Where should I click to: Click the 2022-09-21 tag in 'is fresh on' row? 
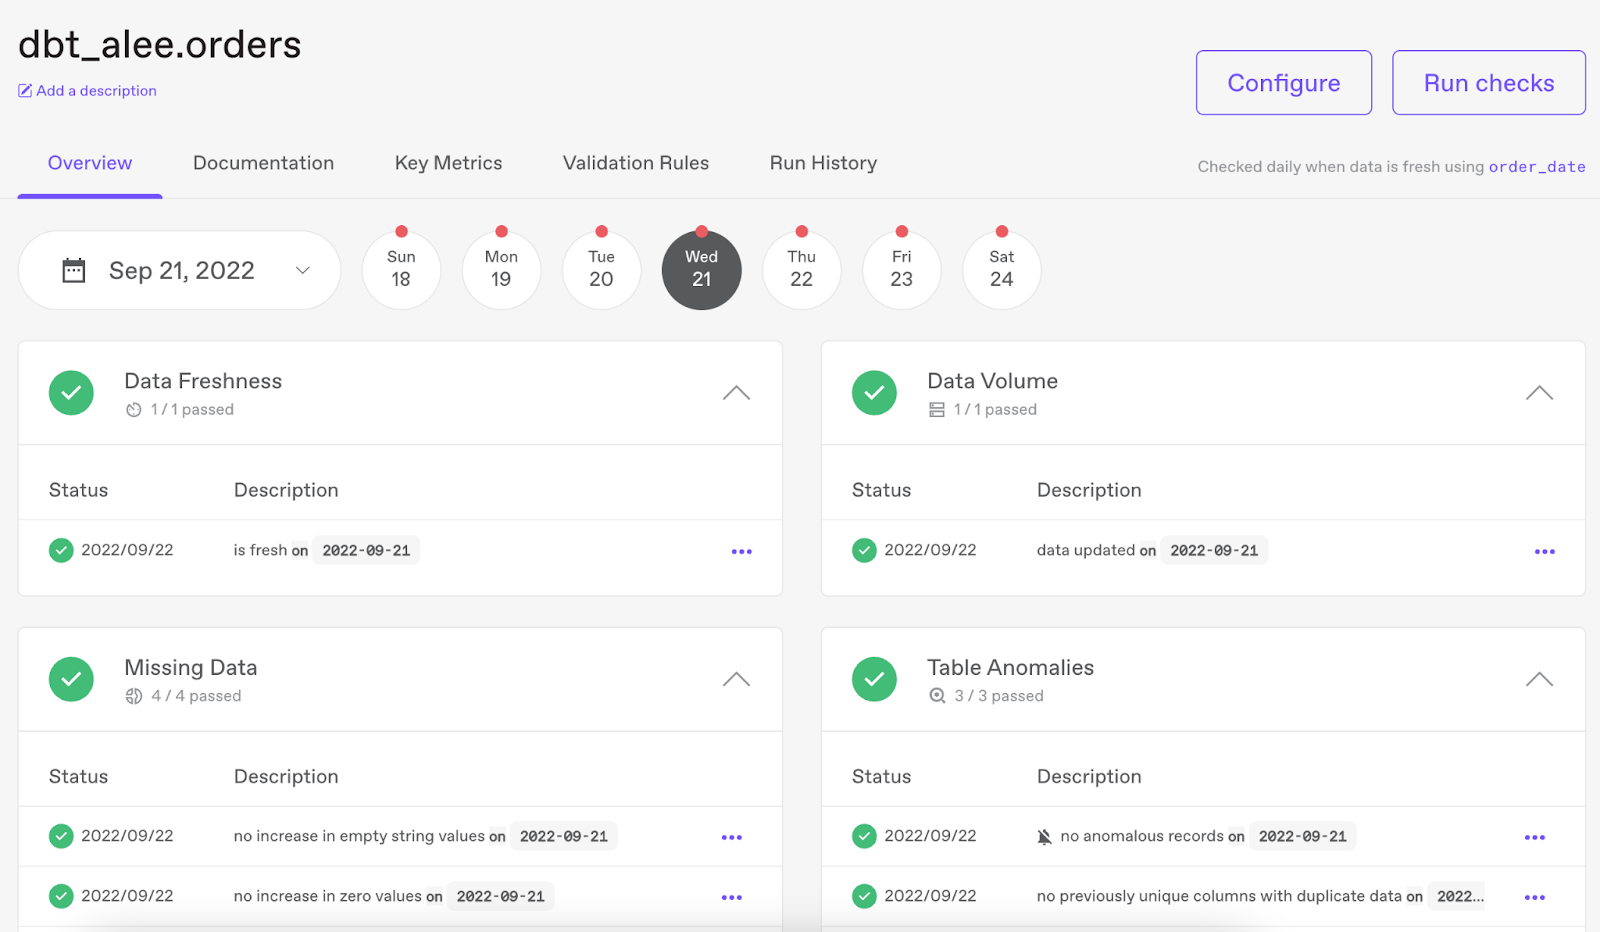tap(366, 551)
